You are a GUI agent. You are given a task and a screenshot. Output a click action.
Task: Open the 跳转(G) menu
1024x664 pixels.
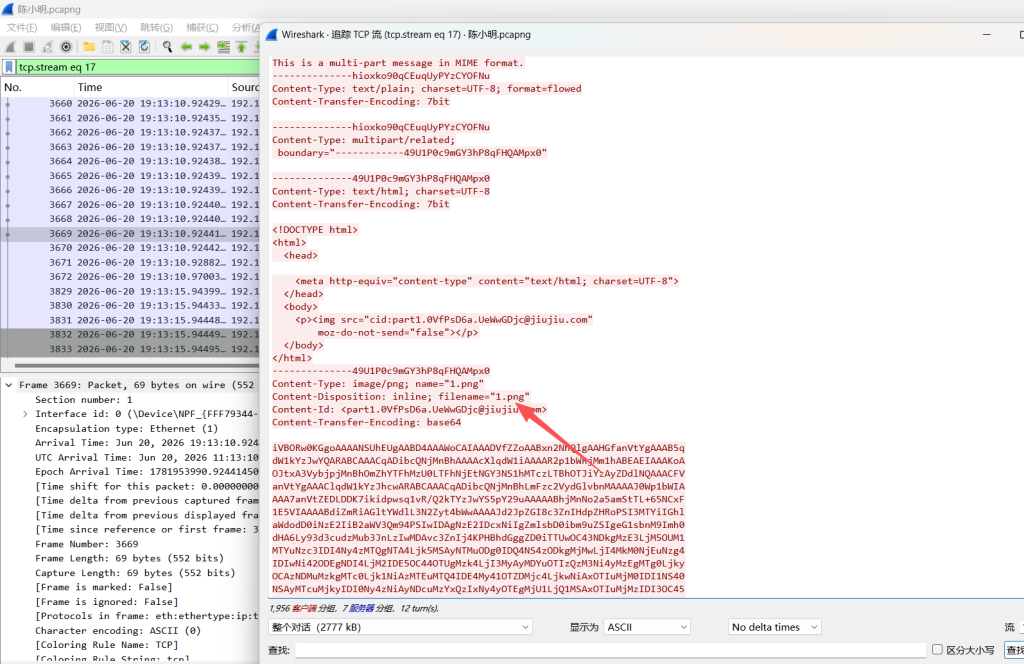[156, 27]
